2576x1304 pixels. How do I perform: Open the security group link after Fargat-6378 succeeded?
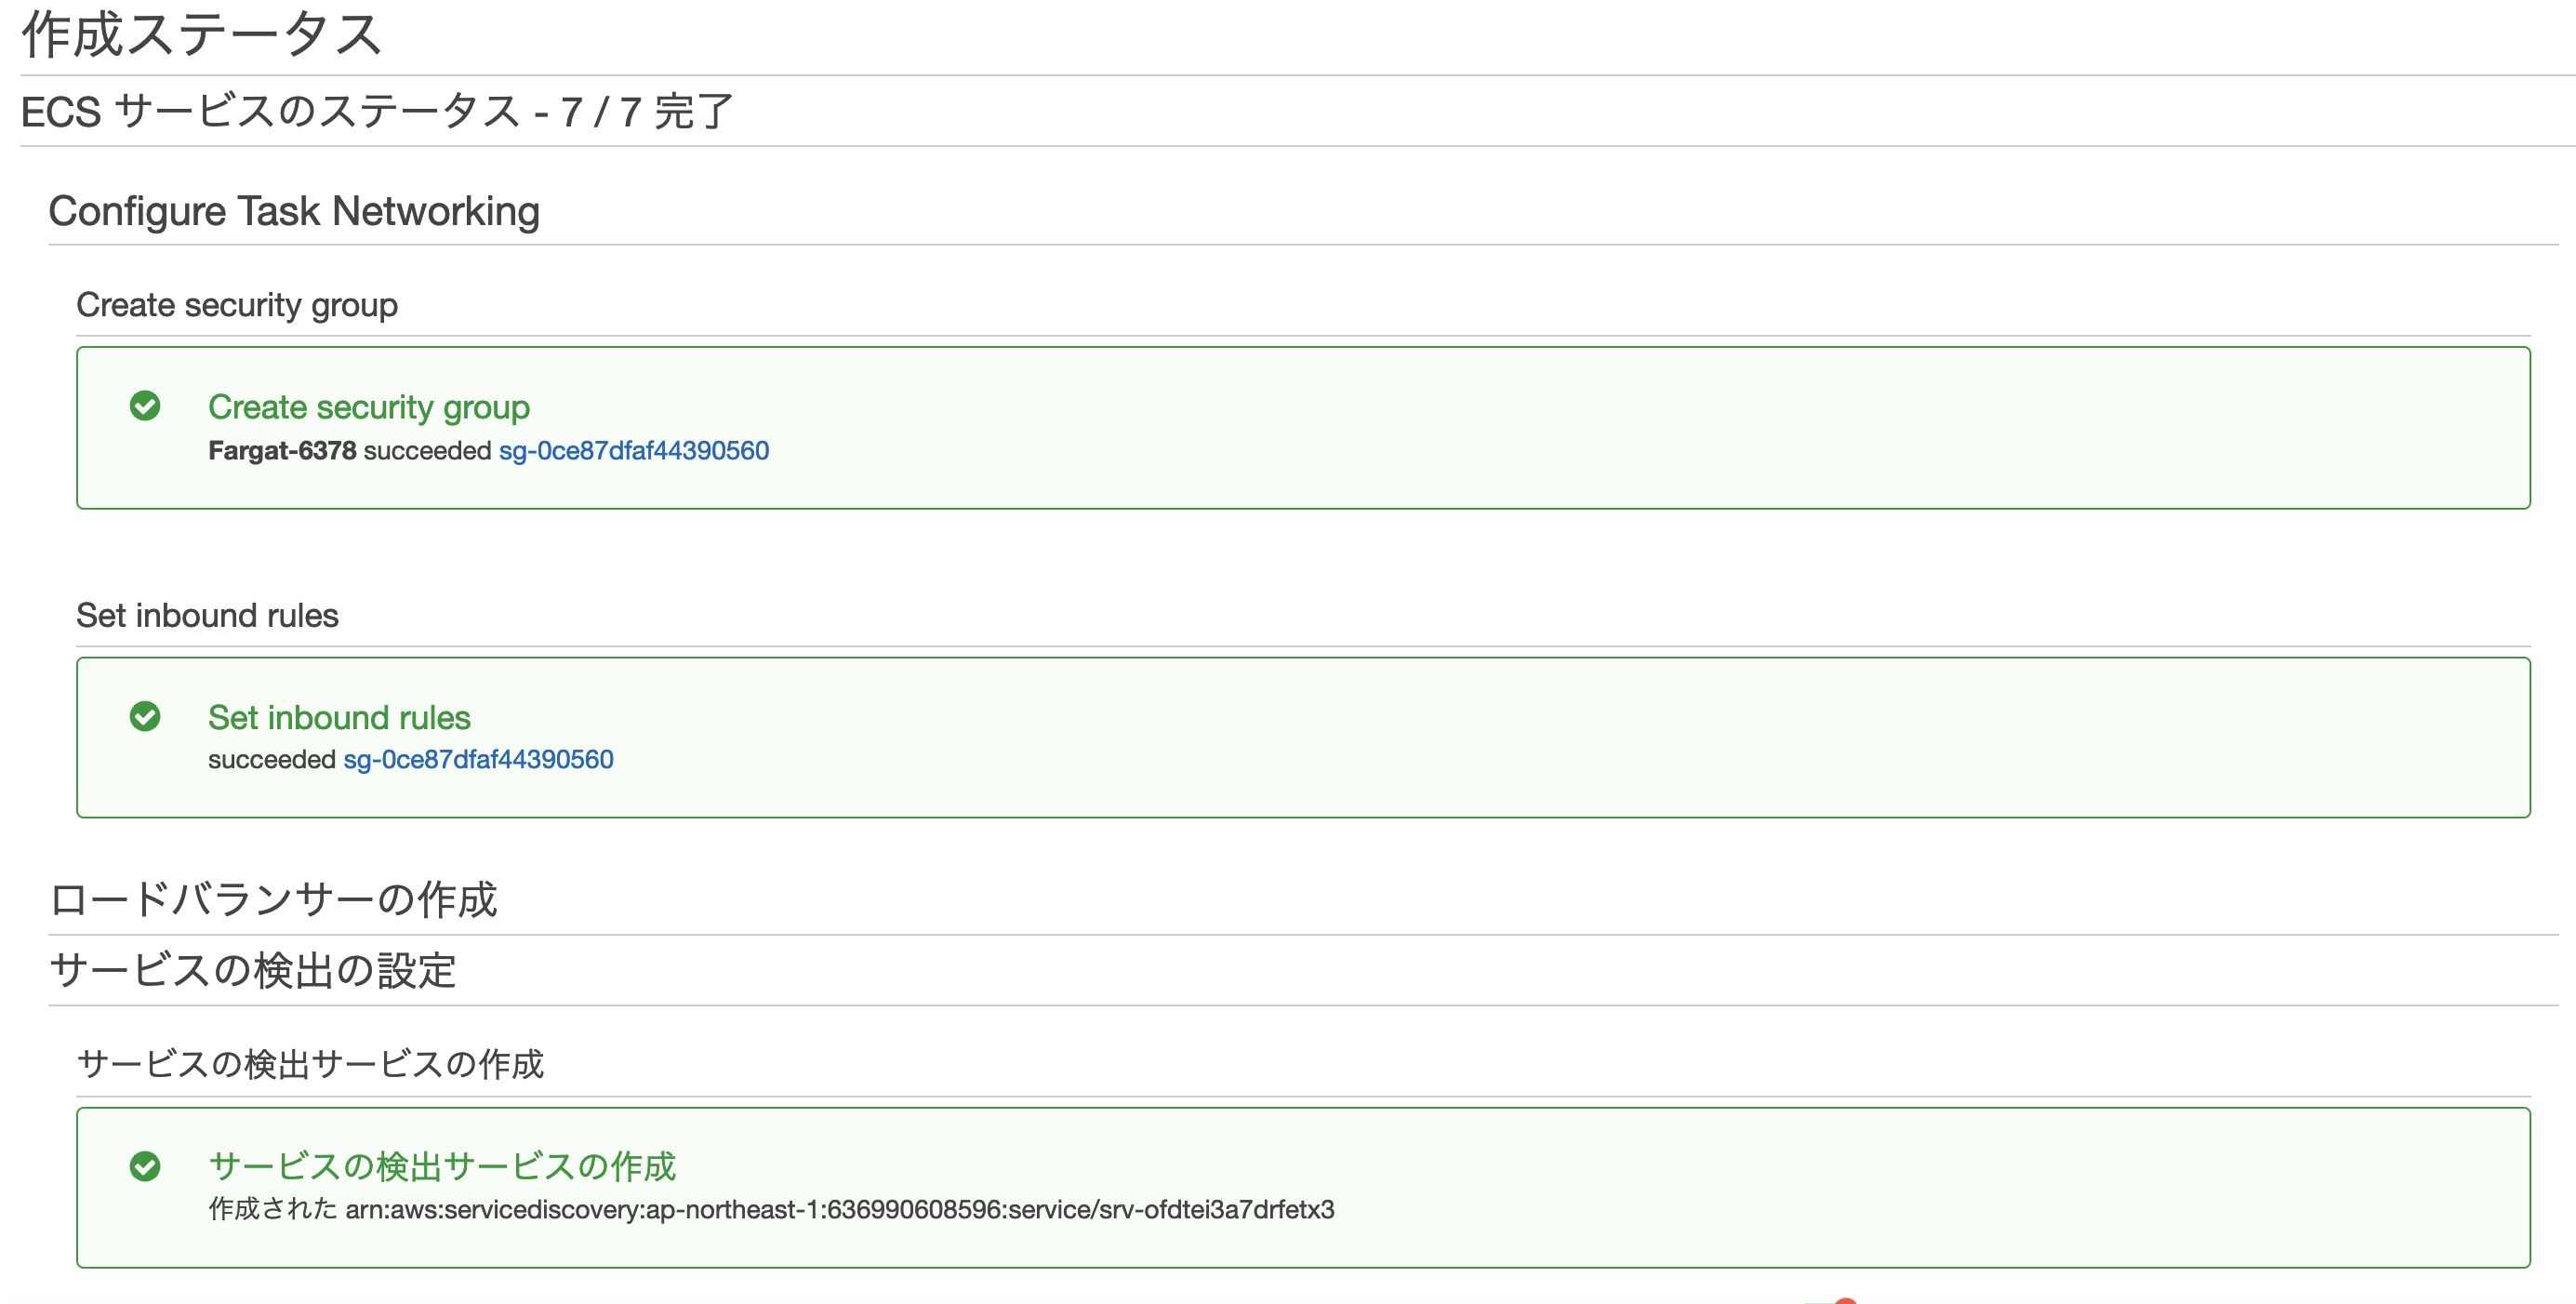633,451
